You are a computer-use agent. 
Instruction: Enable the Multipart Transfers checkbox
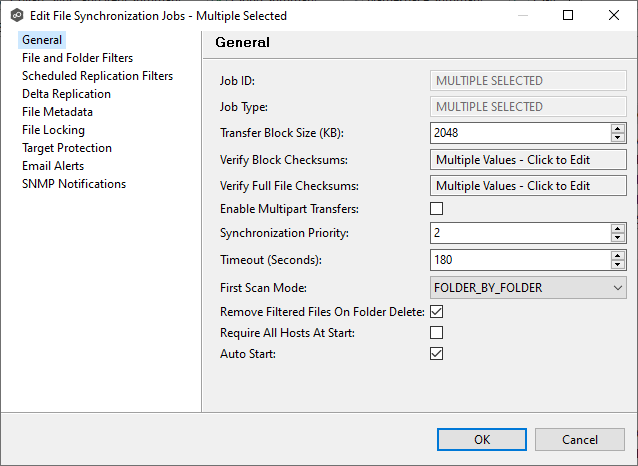pos(436,209)
